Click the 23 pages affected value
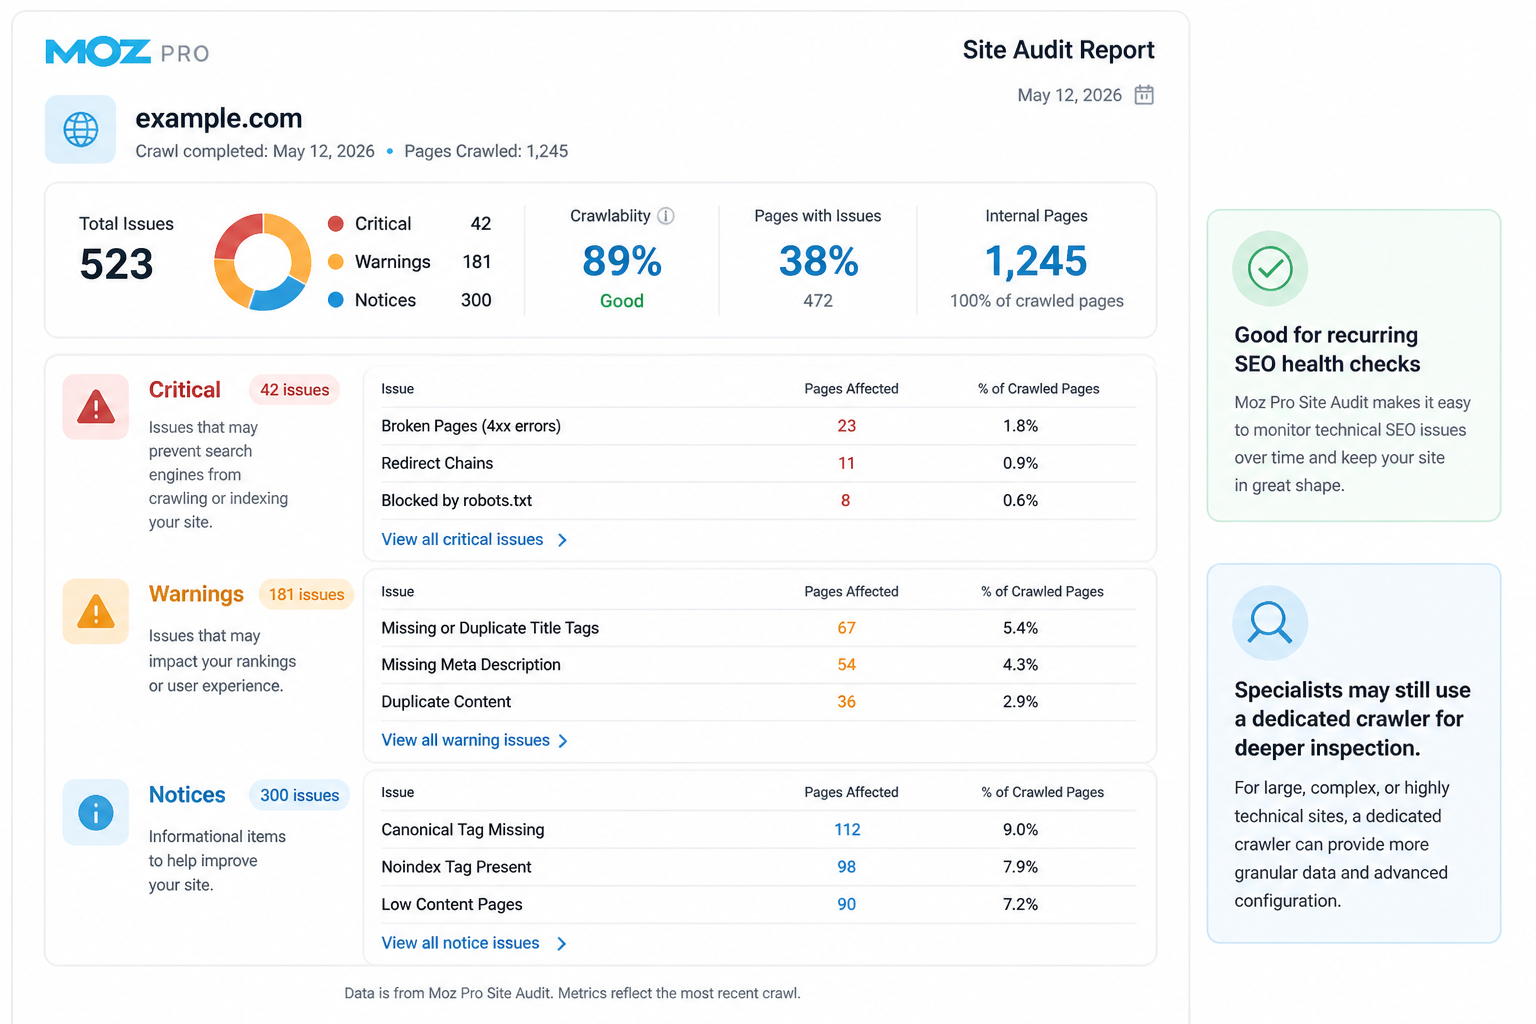The height and width of the screenshot is (1024, 1536). (847, 426)
